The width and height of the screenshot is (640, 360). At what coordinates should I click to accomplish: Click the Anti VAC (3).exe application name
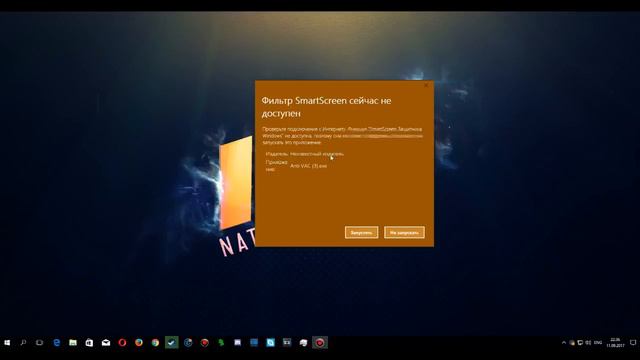pyautogui.click(x=309, y=166)
